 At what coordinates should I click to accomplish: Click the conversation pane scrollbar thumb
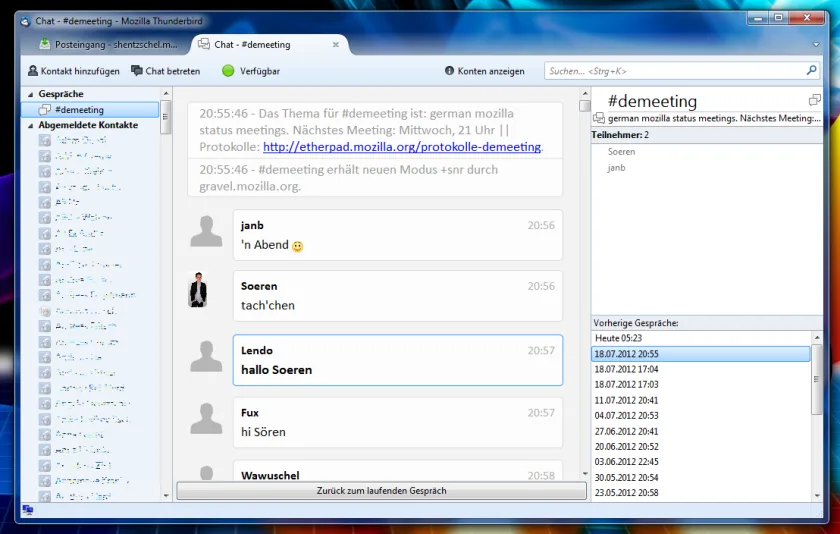[584, 106]
